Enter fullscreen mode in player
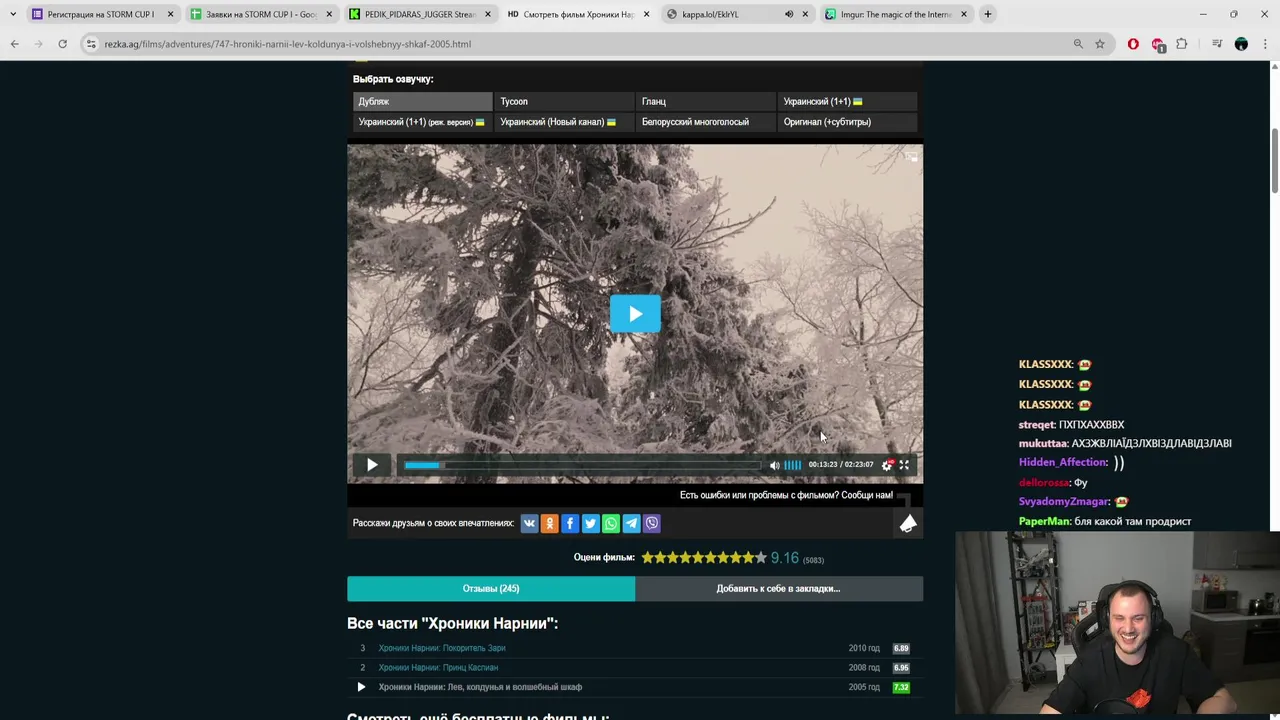 (x=904, y=465)
